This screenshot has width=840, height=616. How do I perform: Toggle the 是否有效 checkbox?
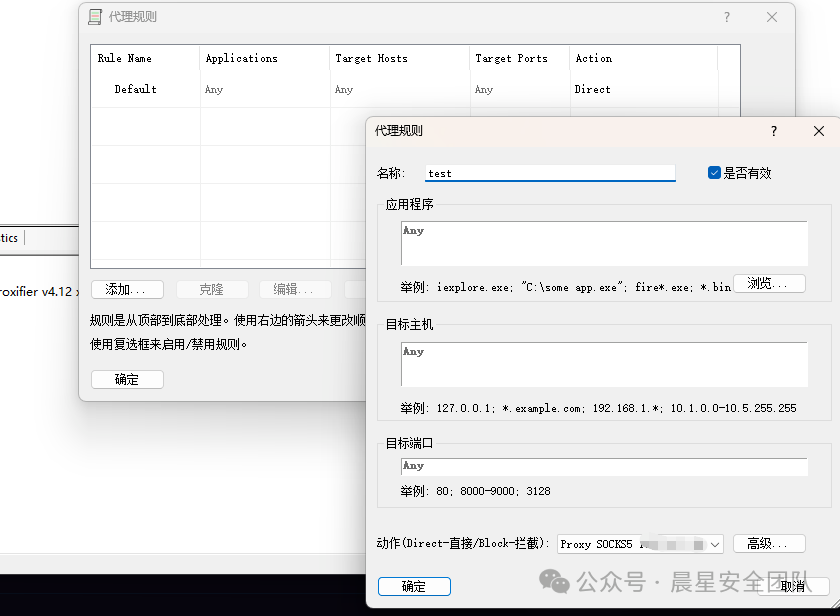(714, 173)
